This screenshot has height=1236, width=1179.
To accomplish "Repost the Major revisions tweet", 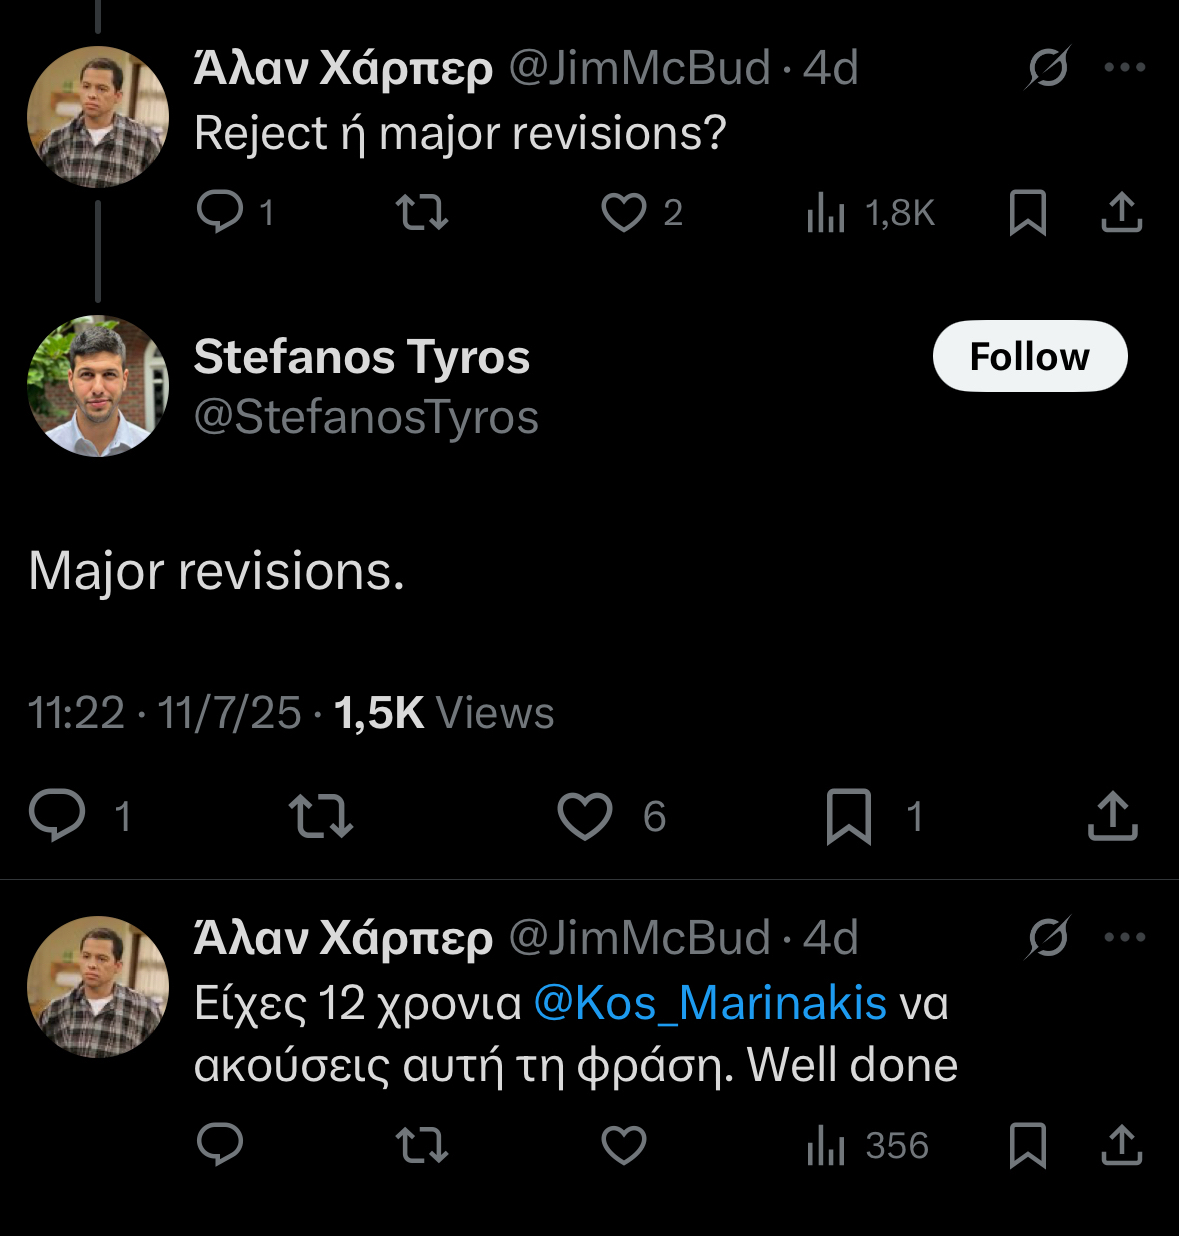I will (320, 815).
